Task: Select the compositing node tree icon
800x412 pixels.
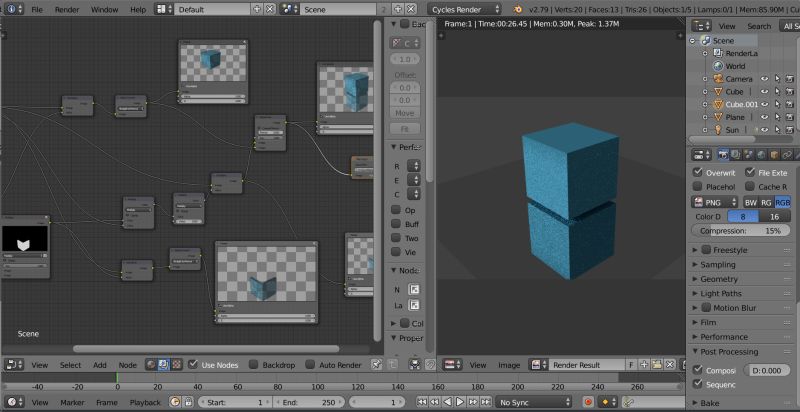Action: tap(164, 365)
